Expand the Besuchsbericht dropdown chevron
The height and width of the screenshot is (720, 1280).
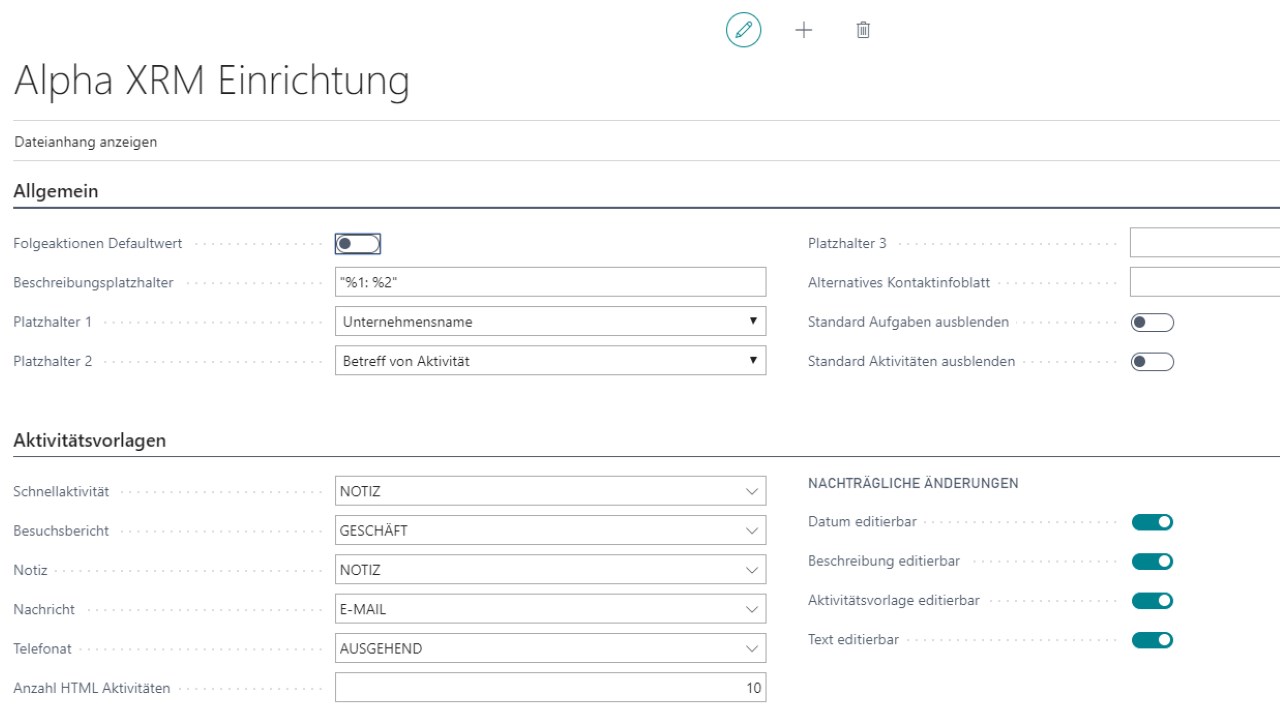(x=751, y=531)
